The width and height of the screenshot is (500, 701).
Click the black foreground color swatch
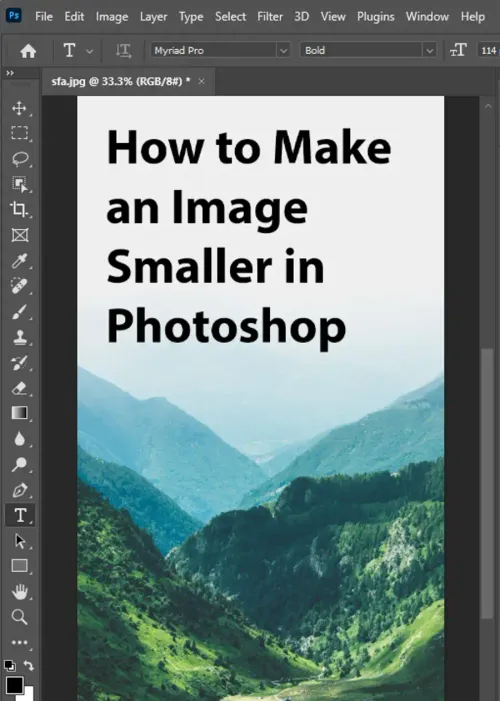[x=14, y=684]
